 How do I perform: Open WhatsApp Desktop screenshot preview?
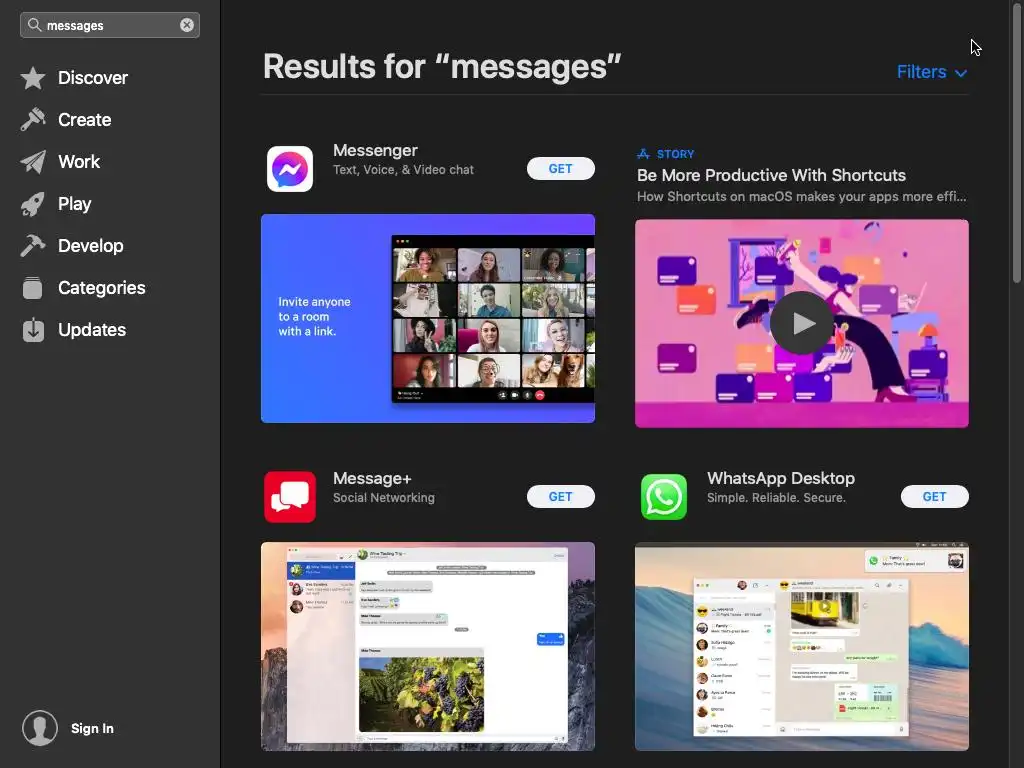coord(801,647)
